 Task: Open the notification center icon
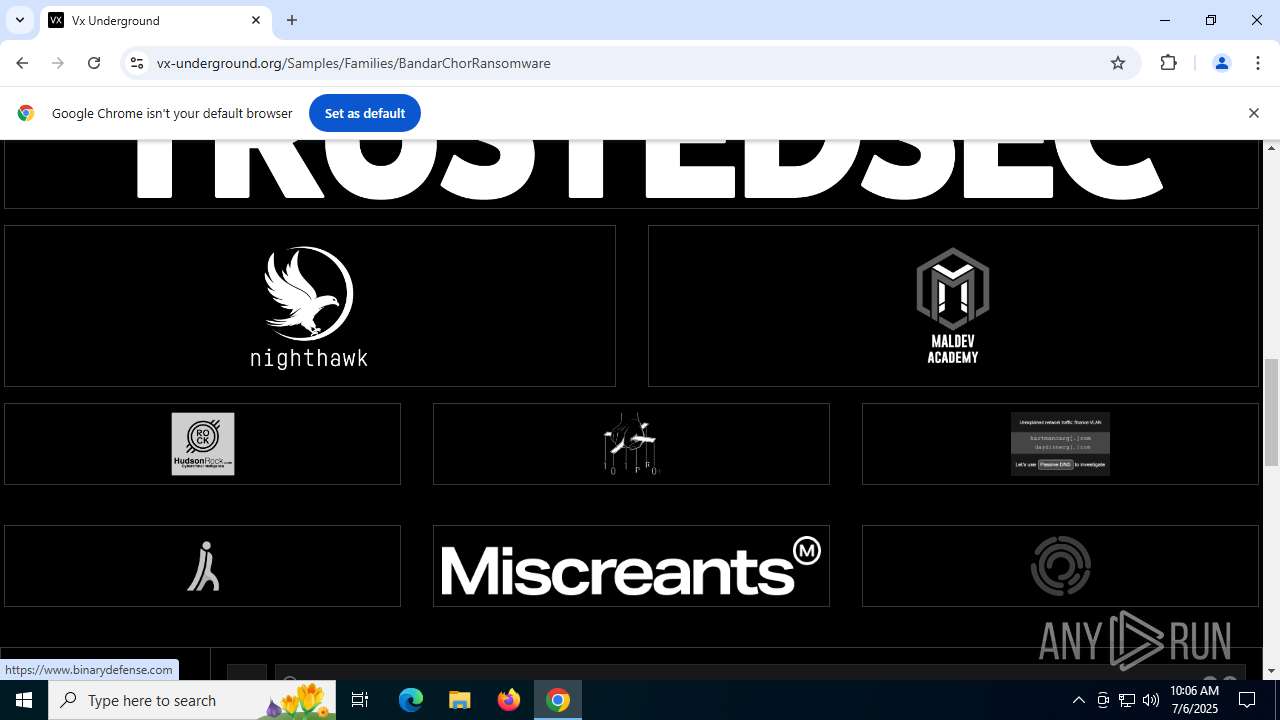1248,700
